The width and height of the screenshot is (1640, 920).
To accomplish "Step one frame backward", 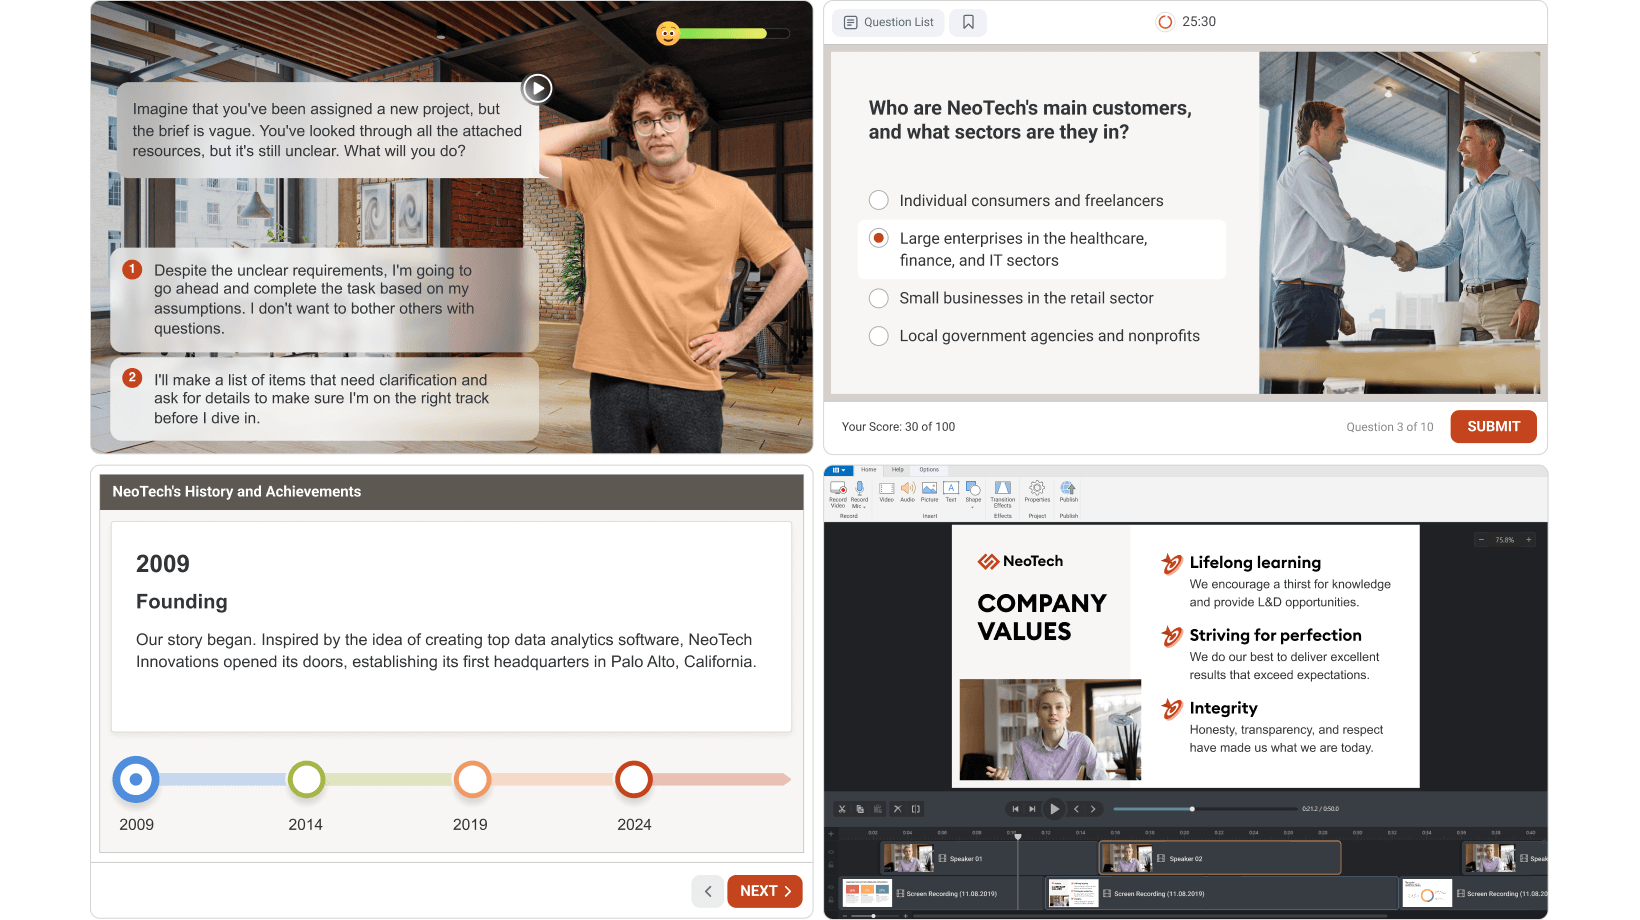I will coord(1076,809).
